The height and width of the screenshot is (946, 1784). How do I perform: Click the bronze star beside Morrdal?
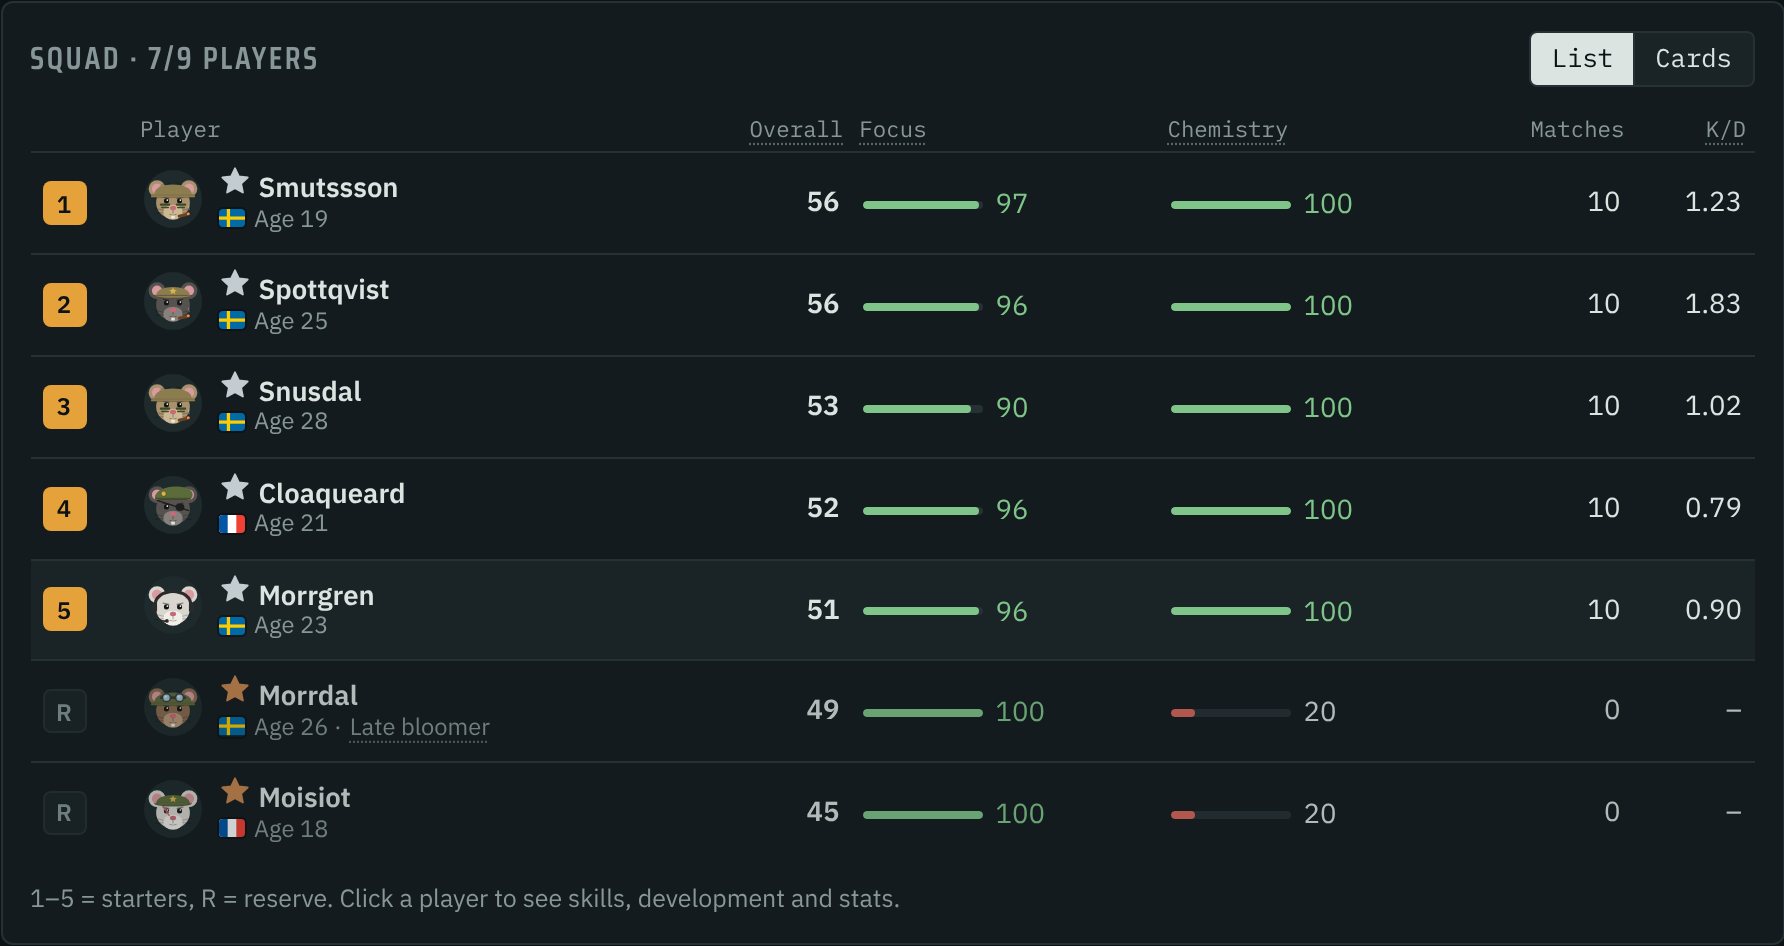(235, 689)
